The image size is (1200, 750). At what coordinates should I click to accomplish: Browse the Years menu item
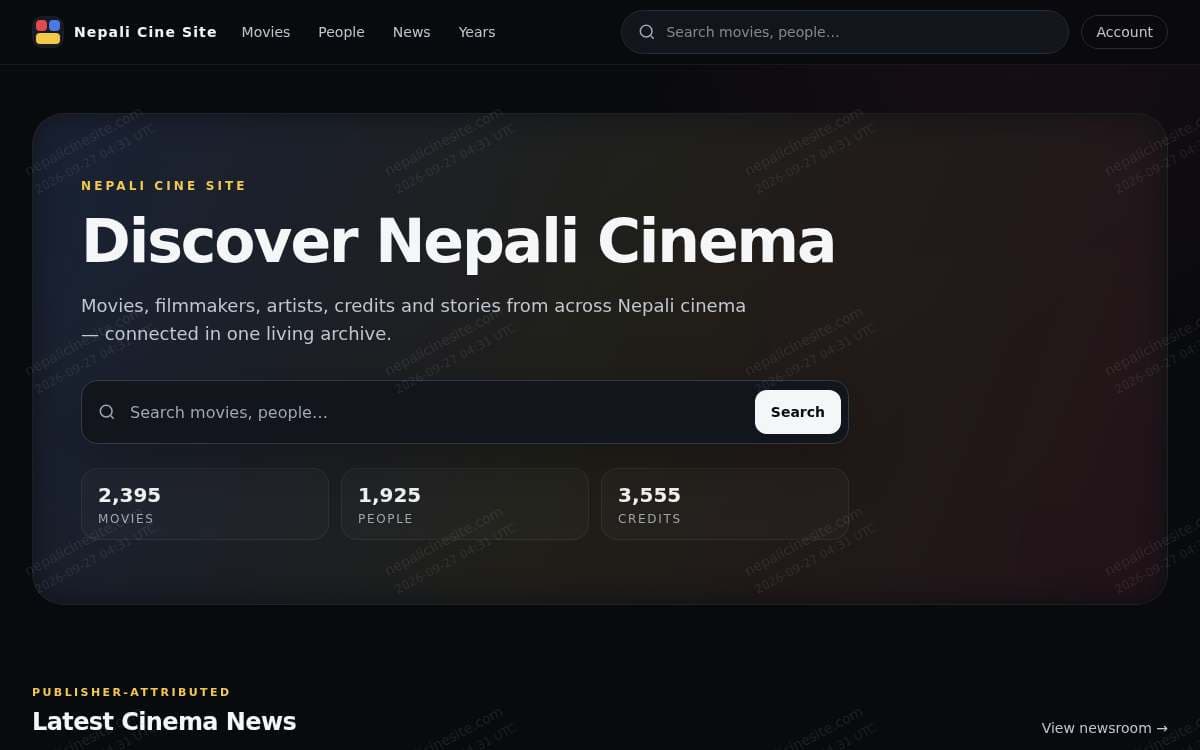coord(477,32)
